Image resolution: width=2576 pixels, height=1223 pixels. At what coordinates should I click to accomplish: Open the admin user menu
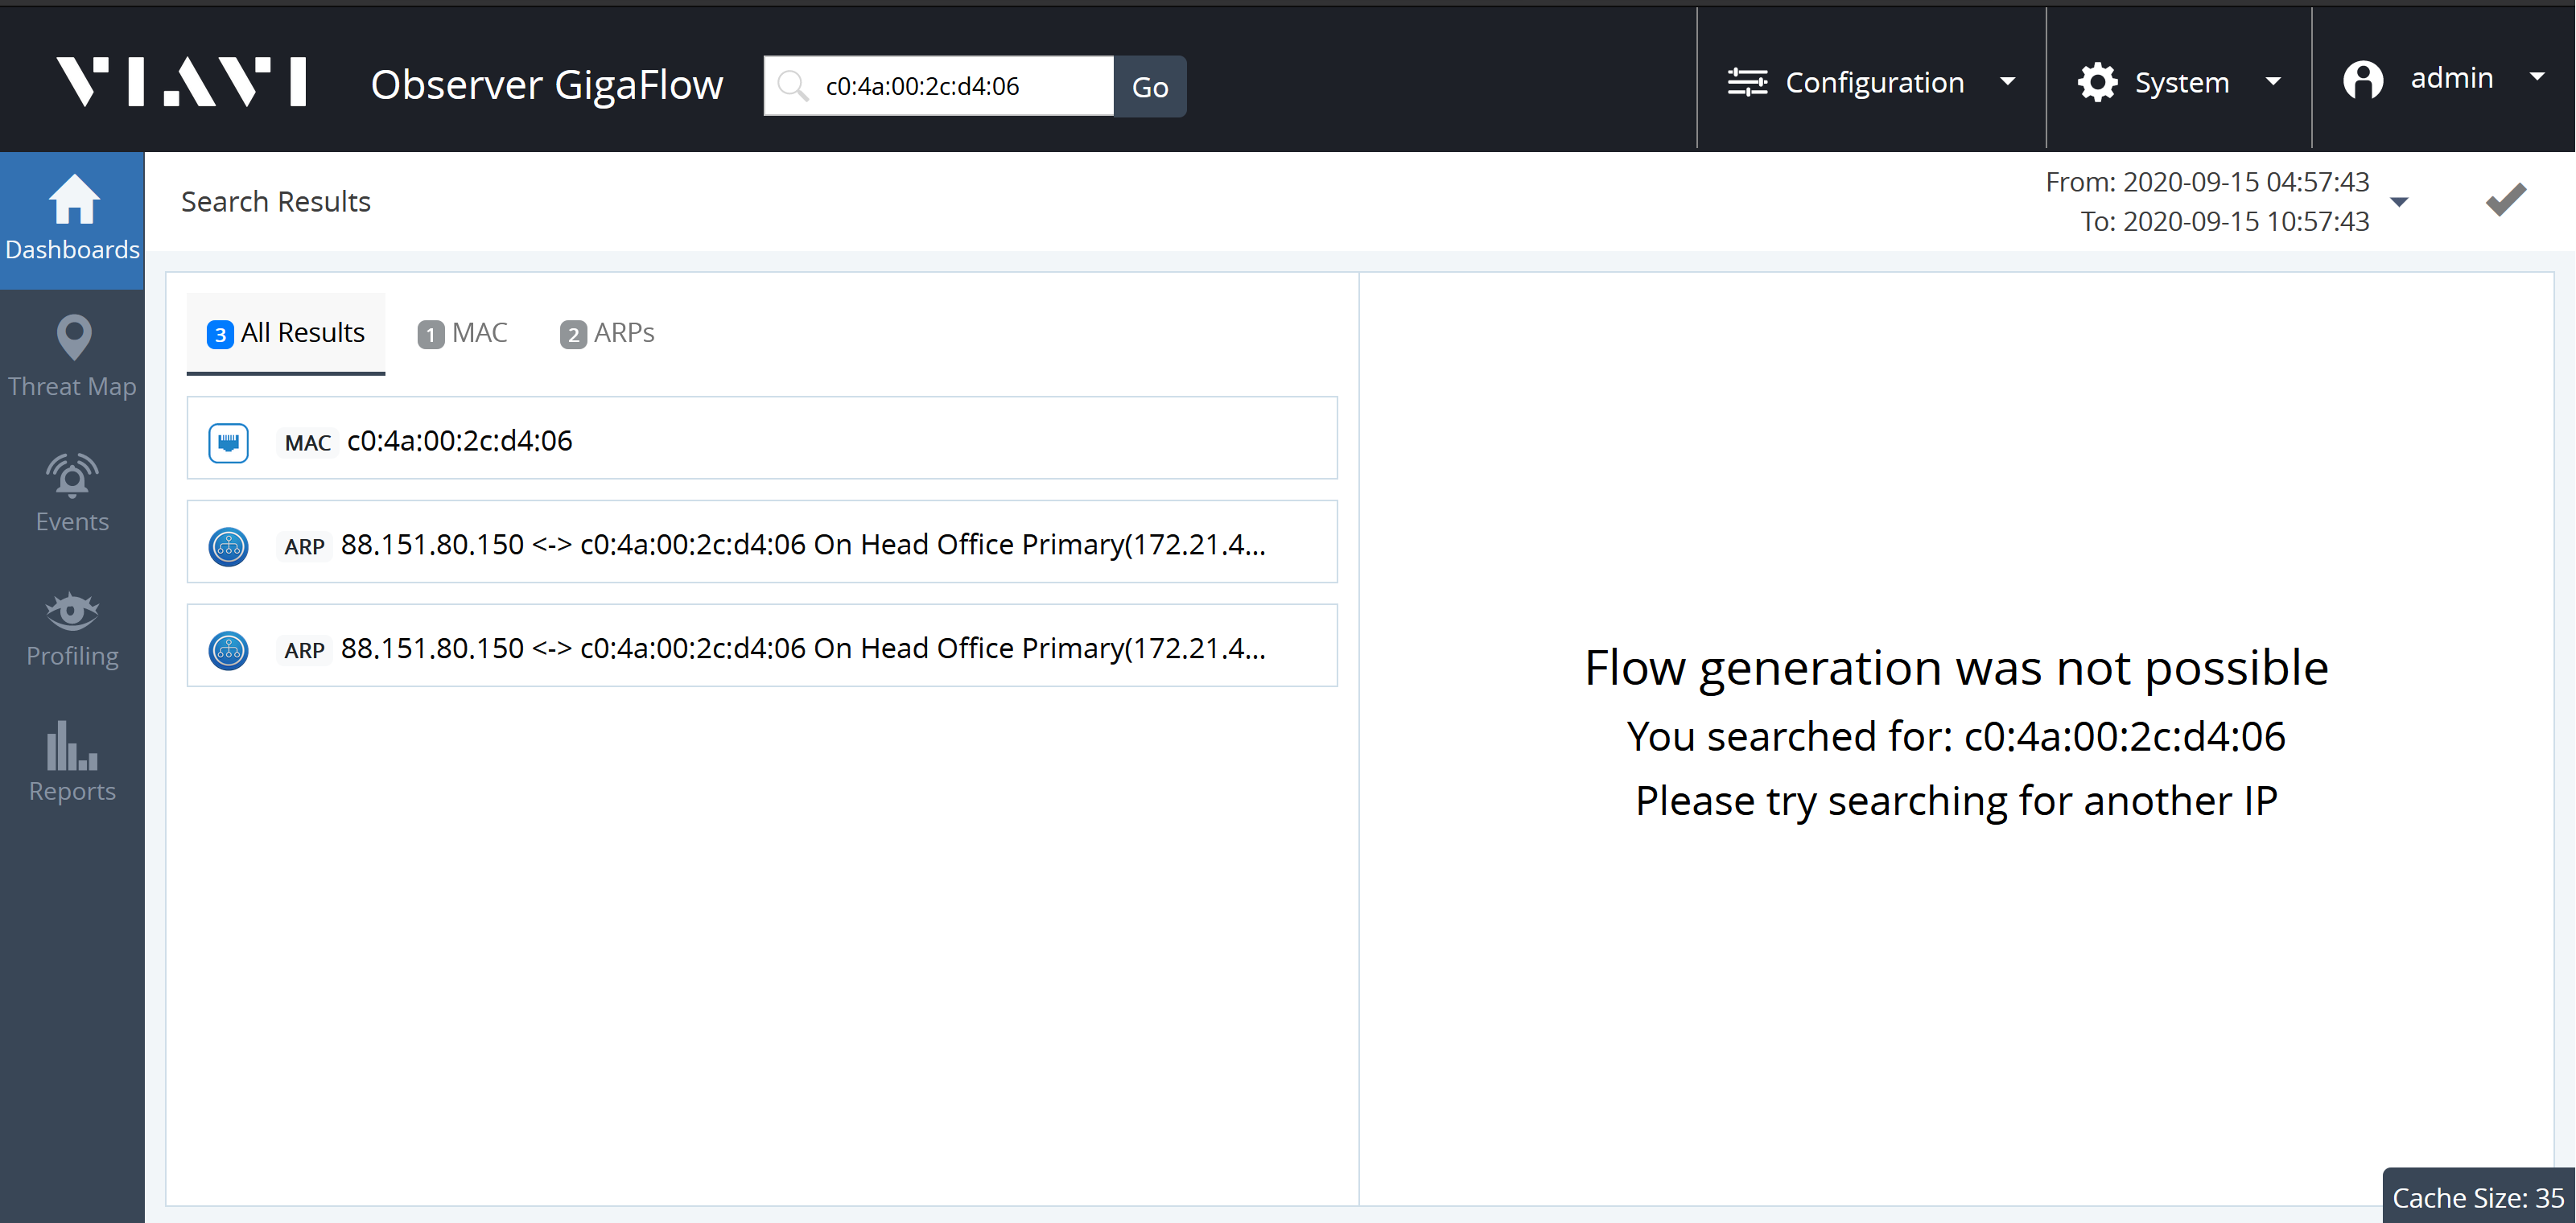pyautogui.click(x=2444, y=78)
